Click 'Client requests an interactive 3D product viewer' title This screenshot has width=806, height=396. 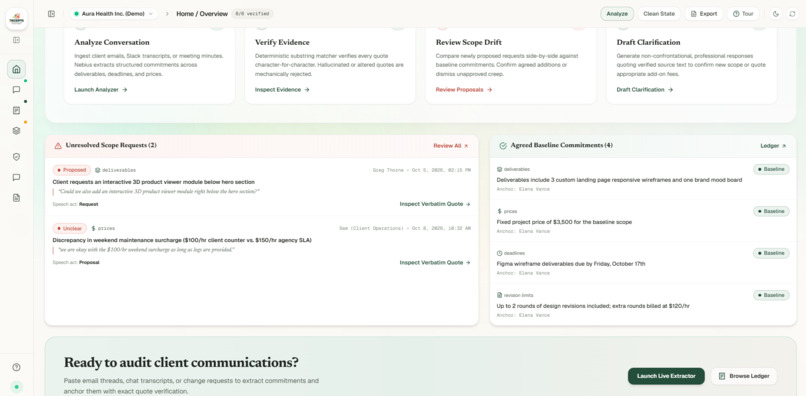click(154, 182)
